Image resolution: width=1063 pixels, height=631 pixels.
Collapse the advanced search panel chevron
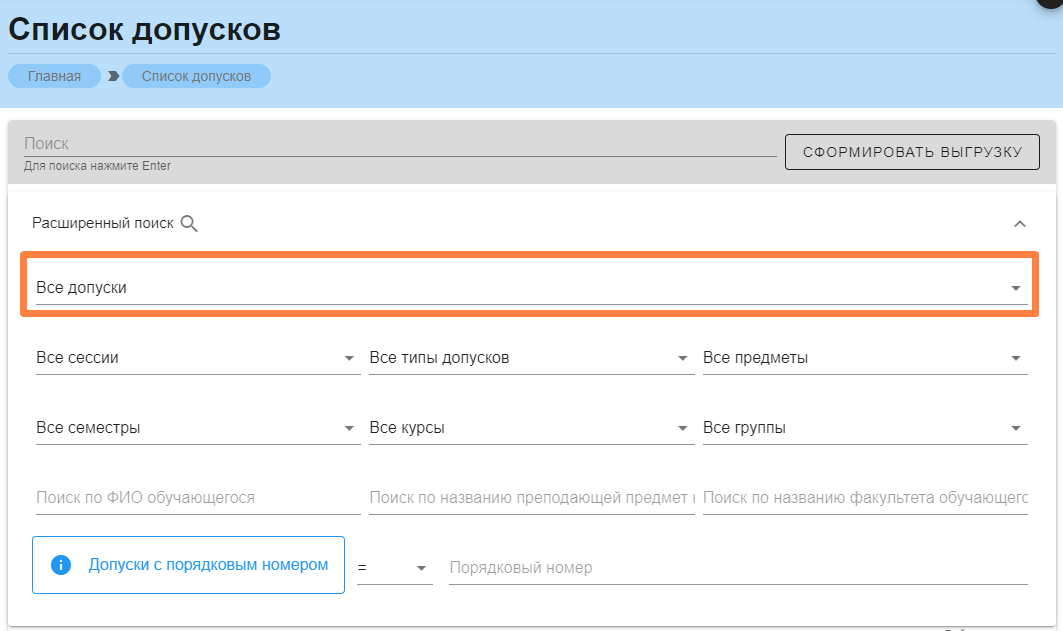coord(1019,224)
